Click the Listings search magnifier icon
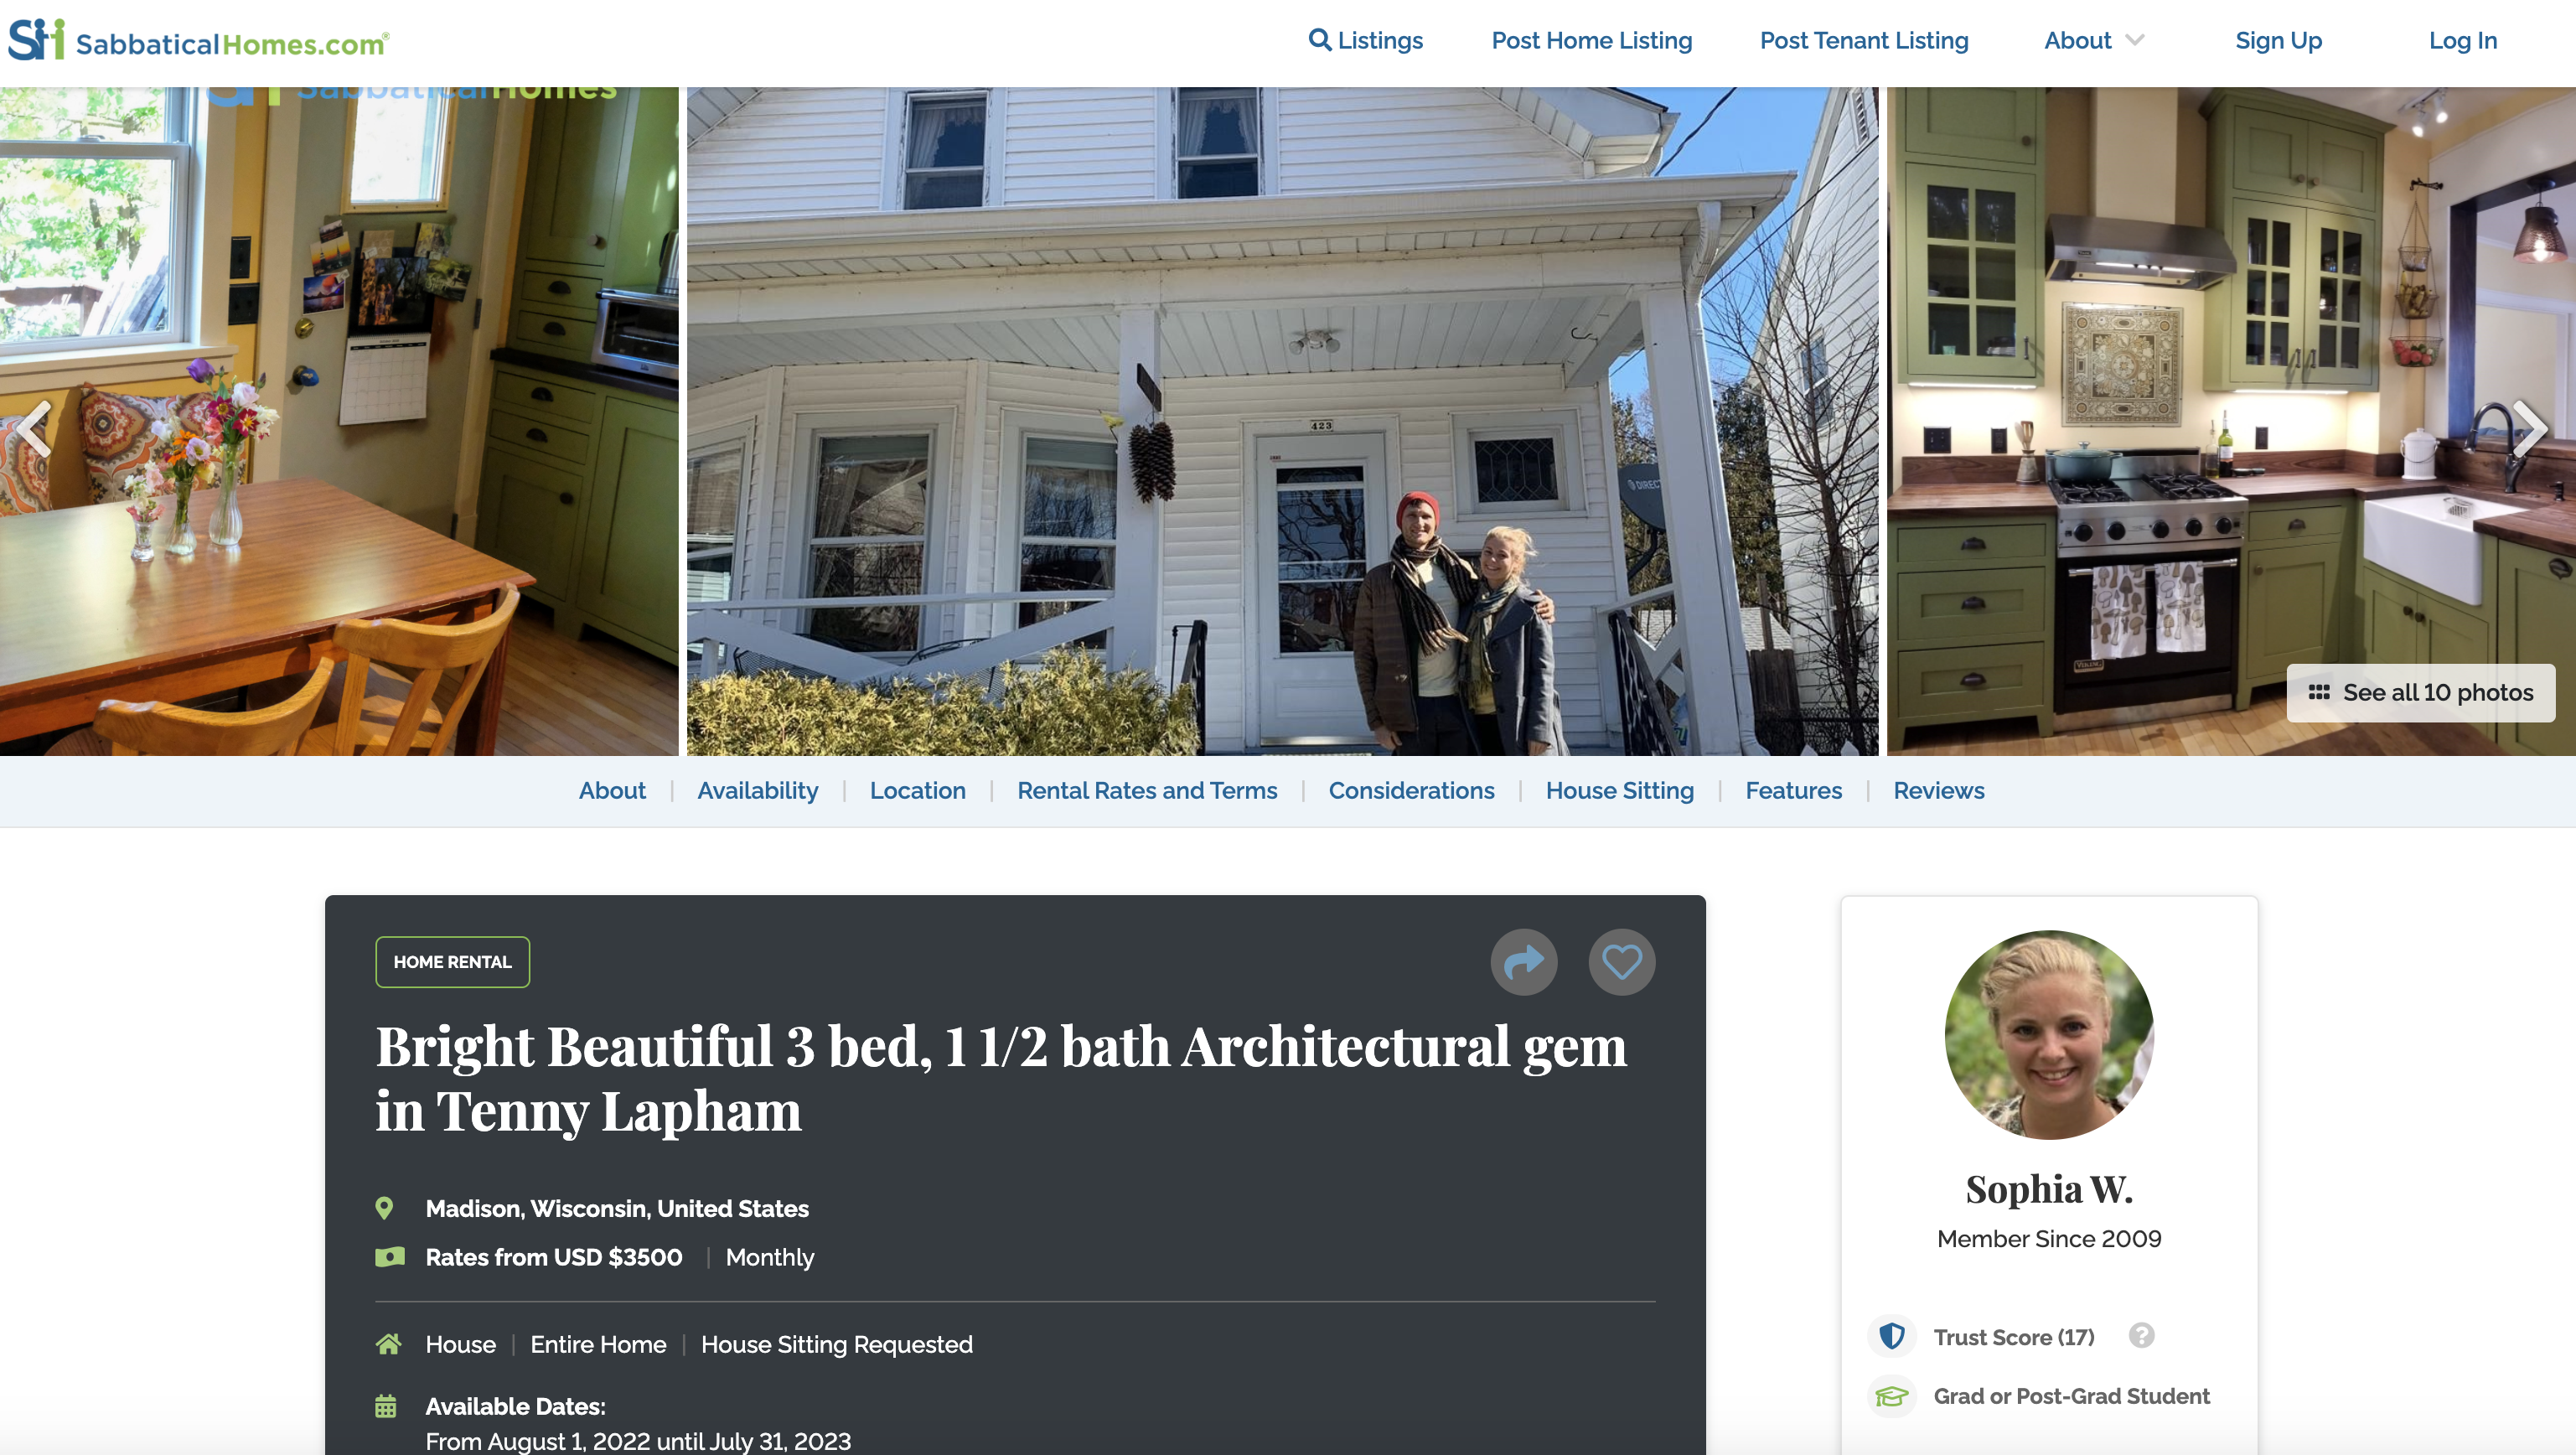Screen dimensions: 2576x1455 pos(1320,40)
